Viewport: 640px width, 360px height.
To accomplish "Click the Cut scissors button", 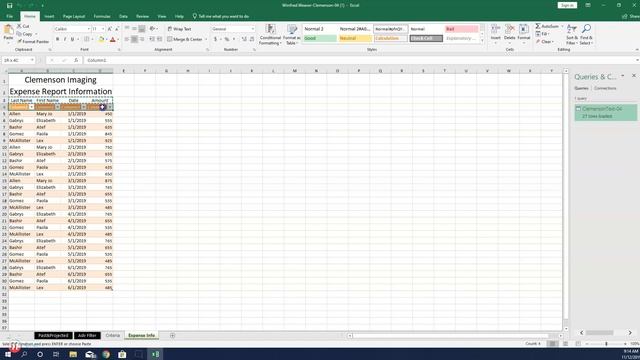I will 23,26.
